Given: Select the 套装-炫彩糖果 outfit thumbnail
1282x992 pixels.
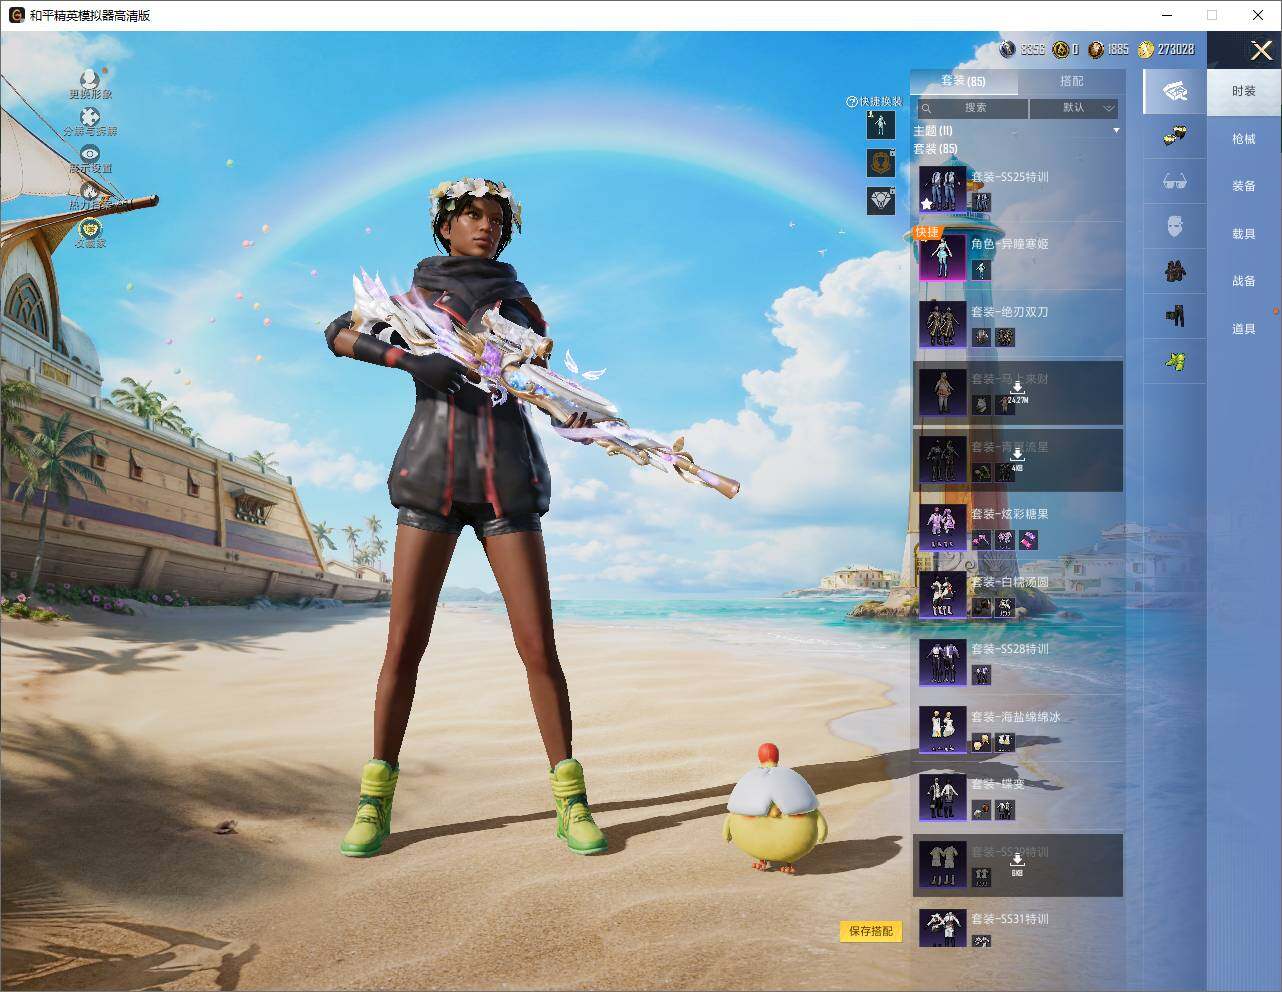Looking at the screenshot, I should pyautogui.click(x=943, y=528).
